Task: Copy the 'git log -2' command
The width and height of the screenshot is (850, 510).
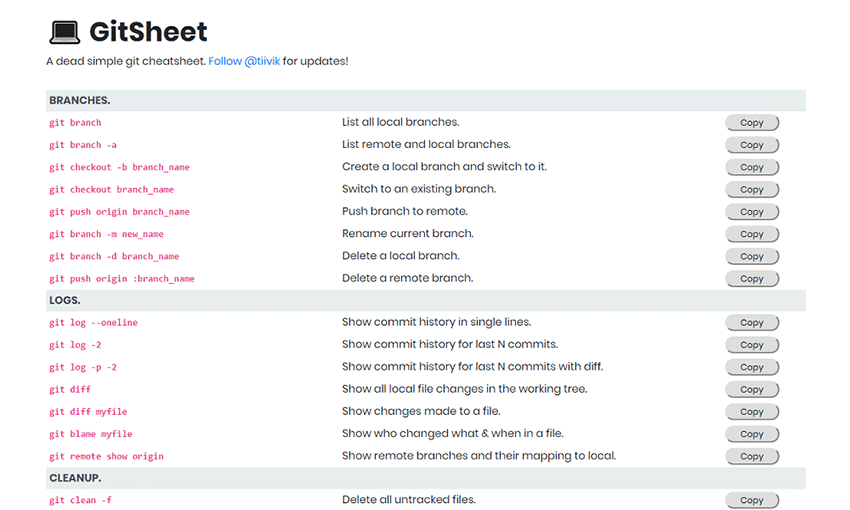Action: pyautogui.click(x=752, y=345)
